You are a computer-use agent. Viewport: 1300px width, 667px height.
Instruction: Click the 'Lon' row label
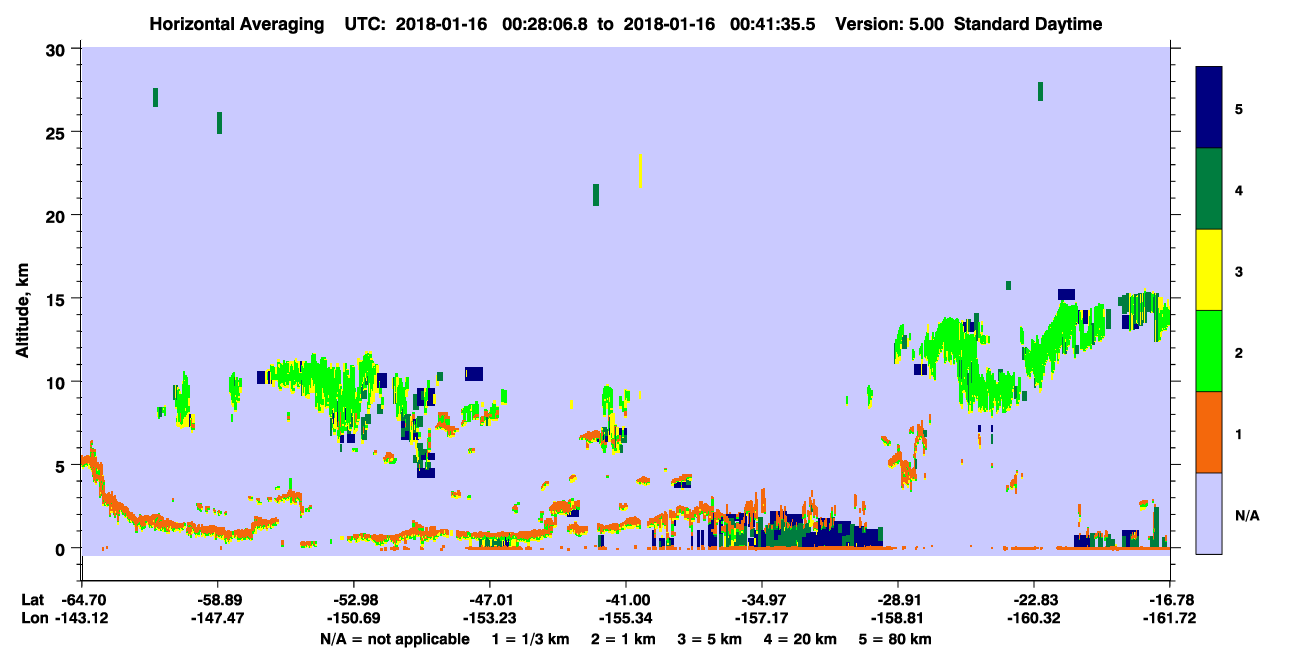(33, 619)
